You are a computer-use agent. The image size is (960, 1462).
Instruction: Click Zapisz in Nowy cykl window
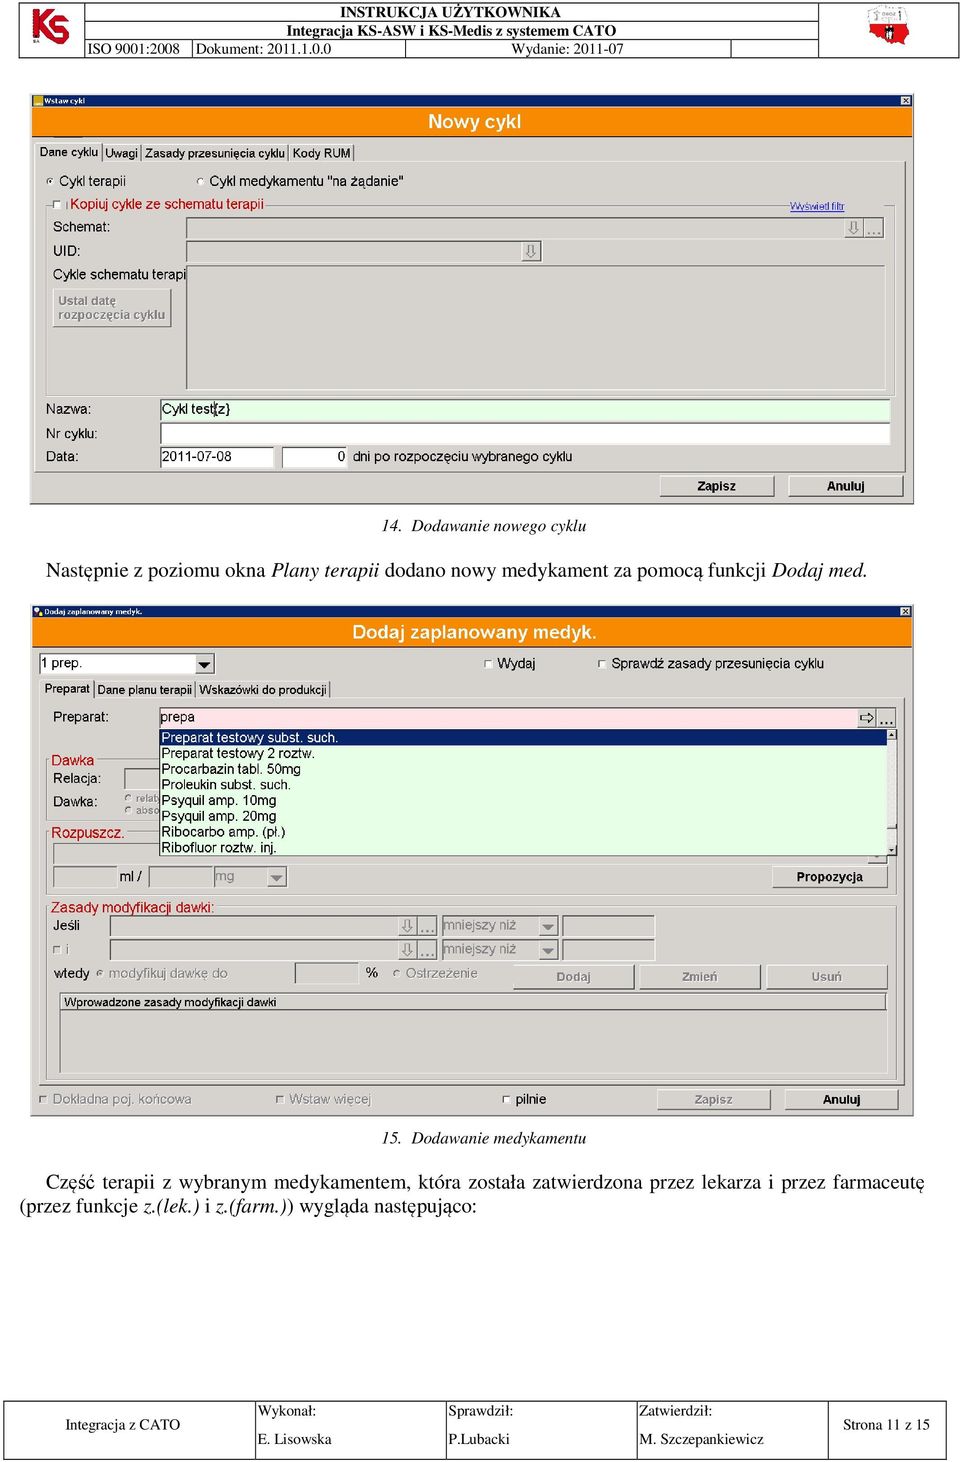tap(716, 486)
